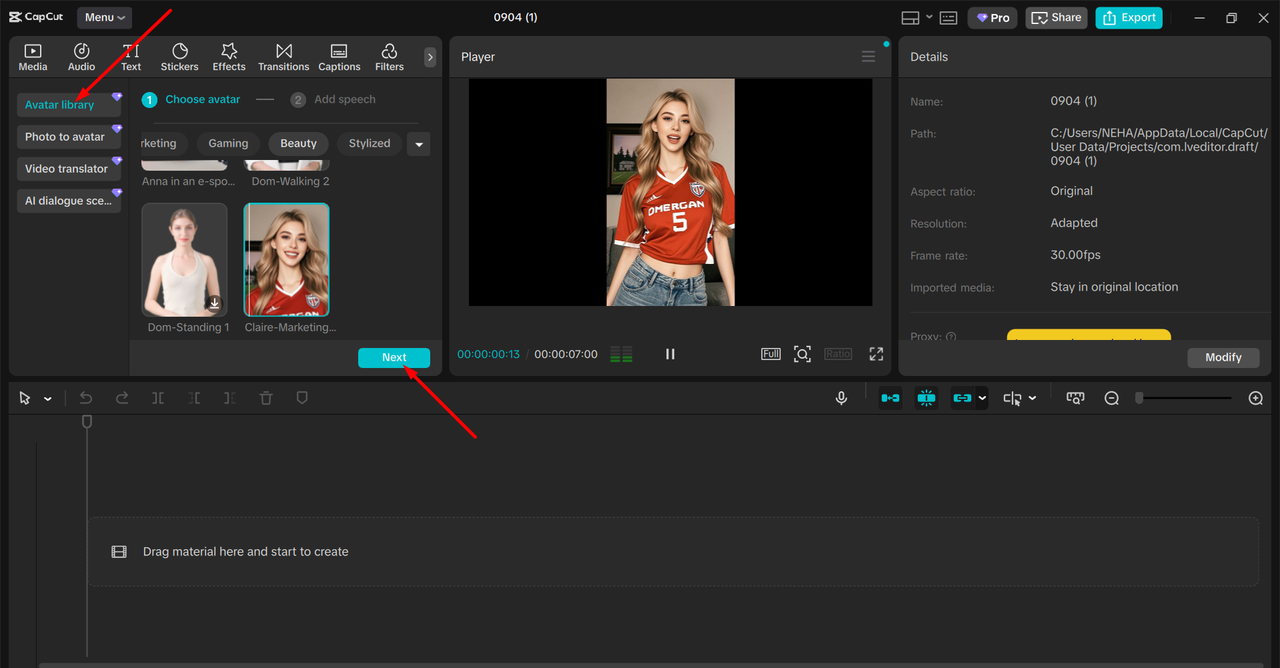1280x668 pixels.
Task: Click the record voiceover microphone icon
Action: pyautogui.click(x=841, y=398)
